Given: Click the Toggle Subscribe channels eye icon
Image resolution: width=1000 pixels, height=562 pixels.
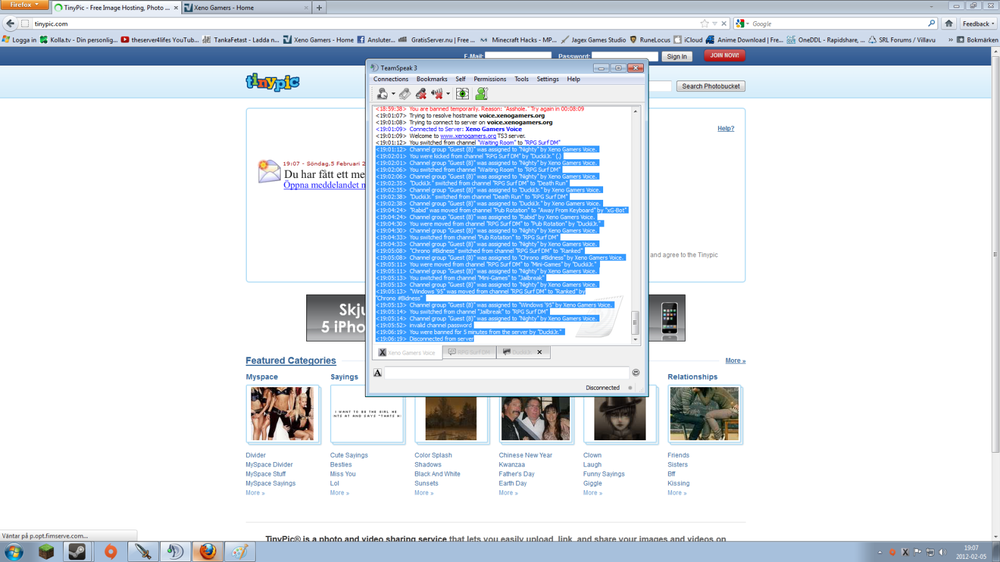Looking at the screenshot, I should click(x=462, y=94).
